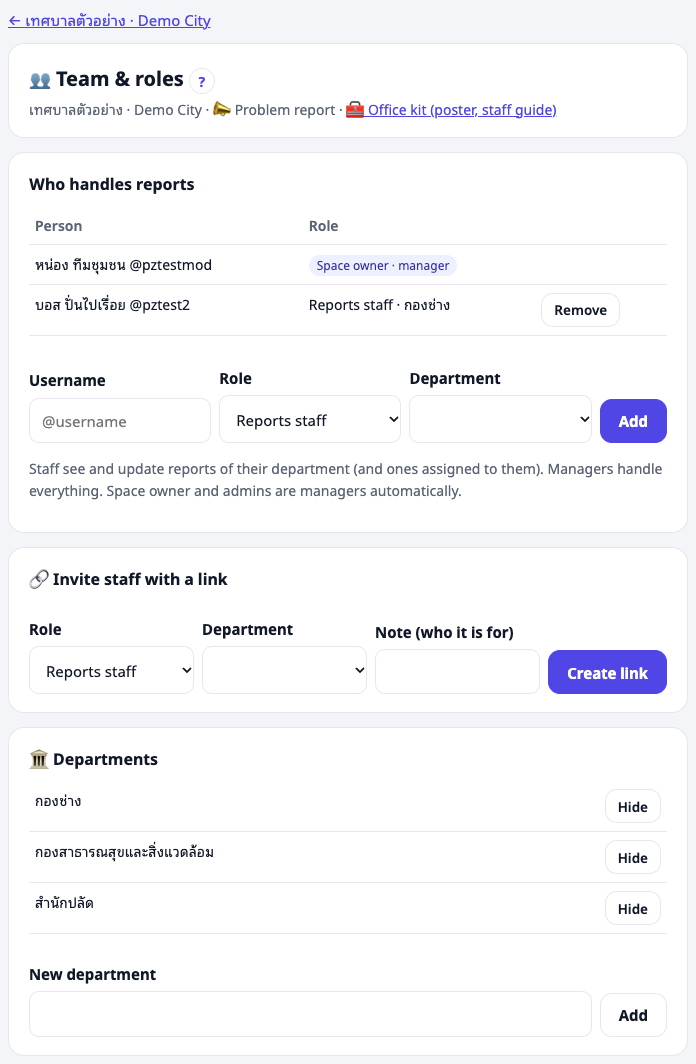696x1064 pixels.
Task: Hide the สำนักปลัด department
Action: (632, 908)
